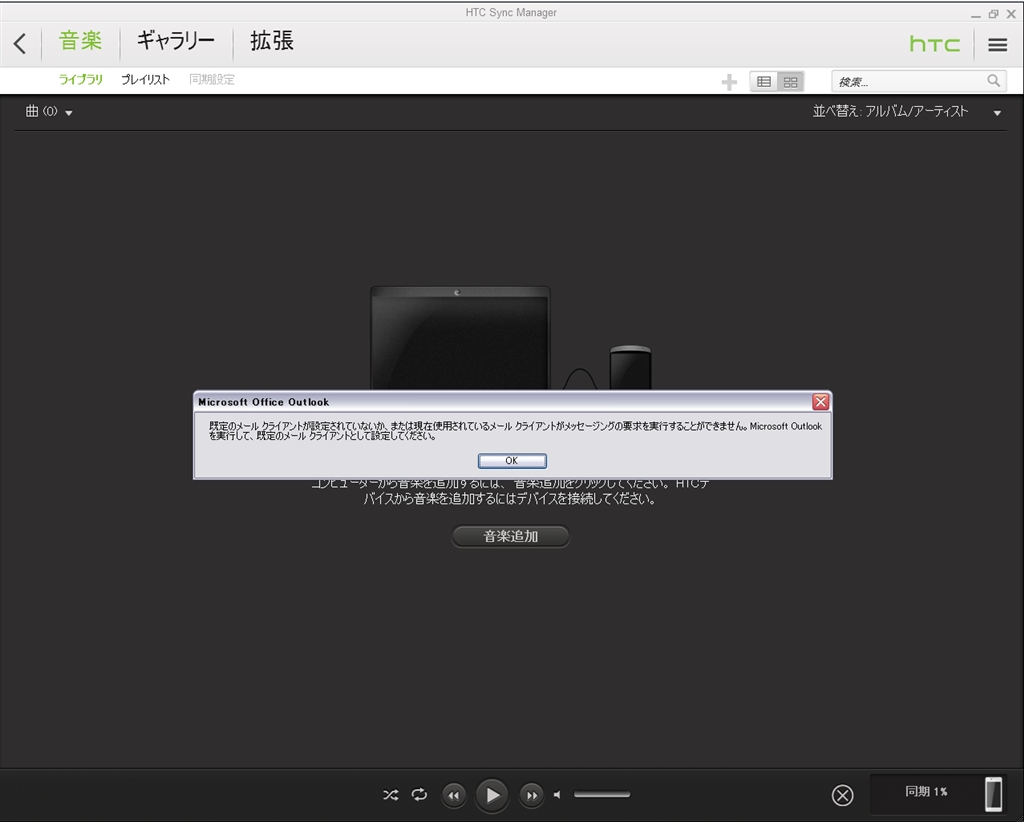Screen dimensions: 1024x822
Task: Mute the volume speaker icon
Action: (557, 795)
